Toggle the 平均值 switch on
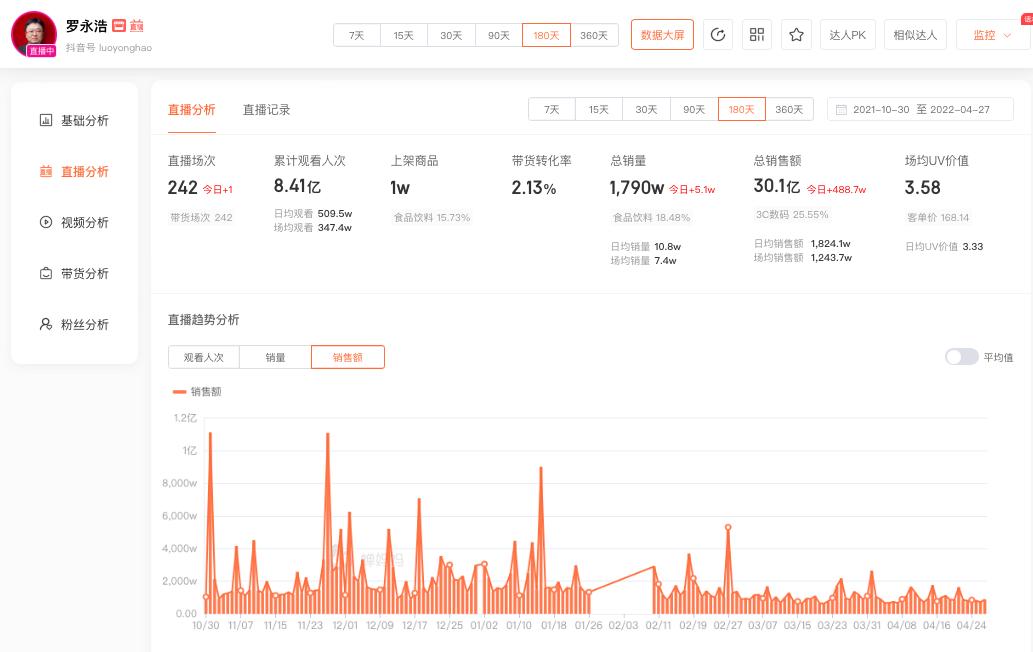This screenshot has height=652, width=1033. [x=961, y=357]
